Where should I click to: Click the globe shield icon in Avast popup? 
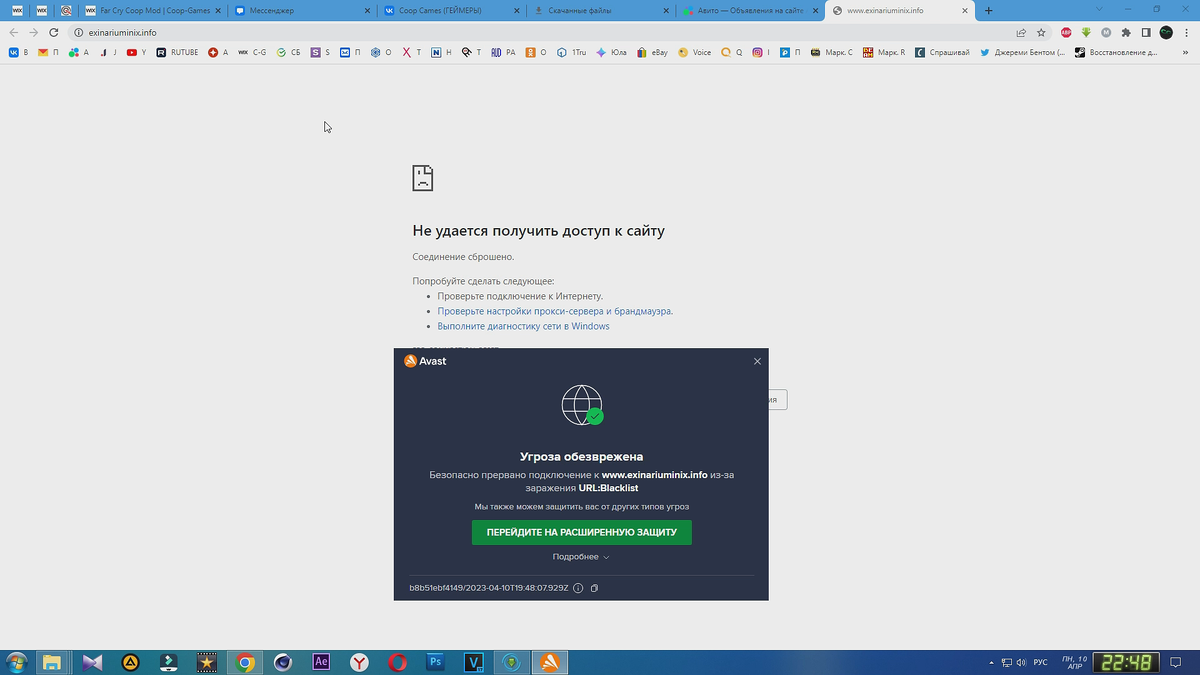[x=582, y=404]
